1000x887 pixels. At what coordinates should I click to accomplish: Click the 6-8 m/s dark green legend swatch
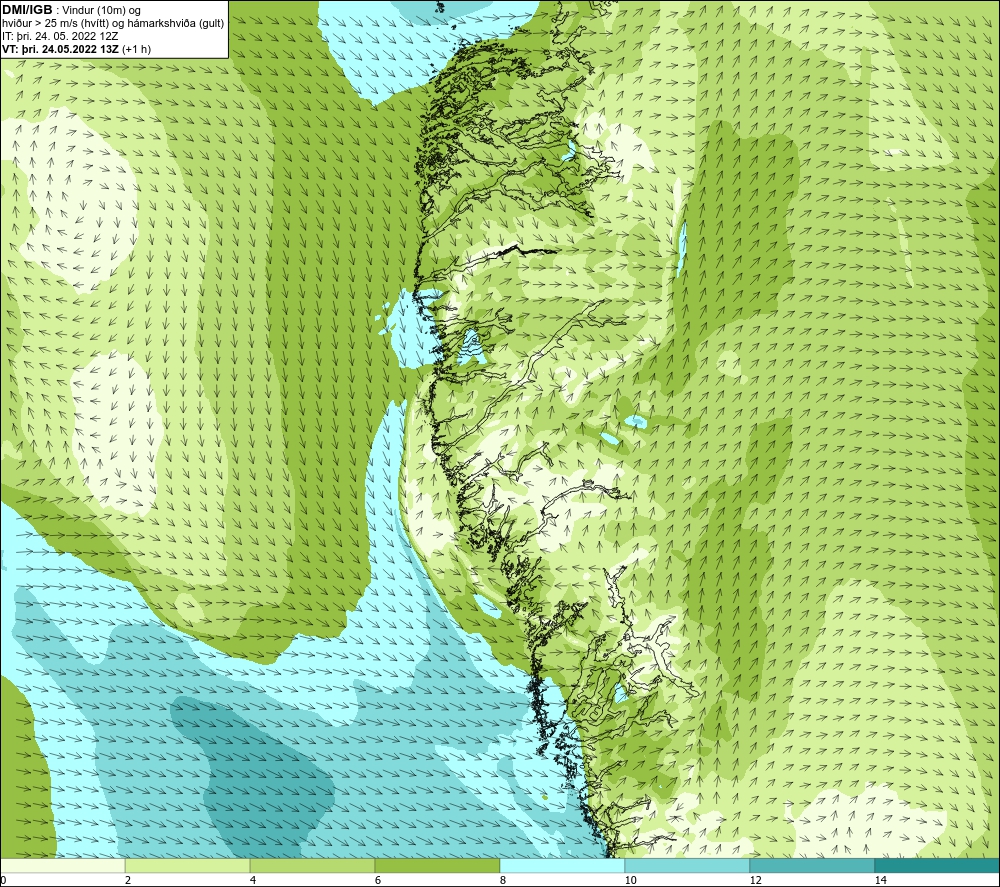[x=438, y=865]
